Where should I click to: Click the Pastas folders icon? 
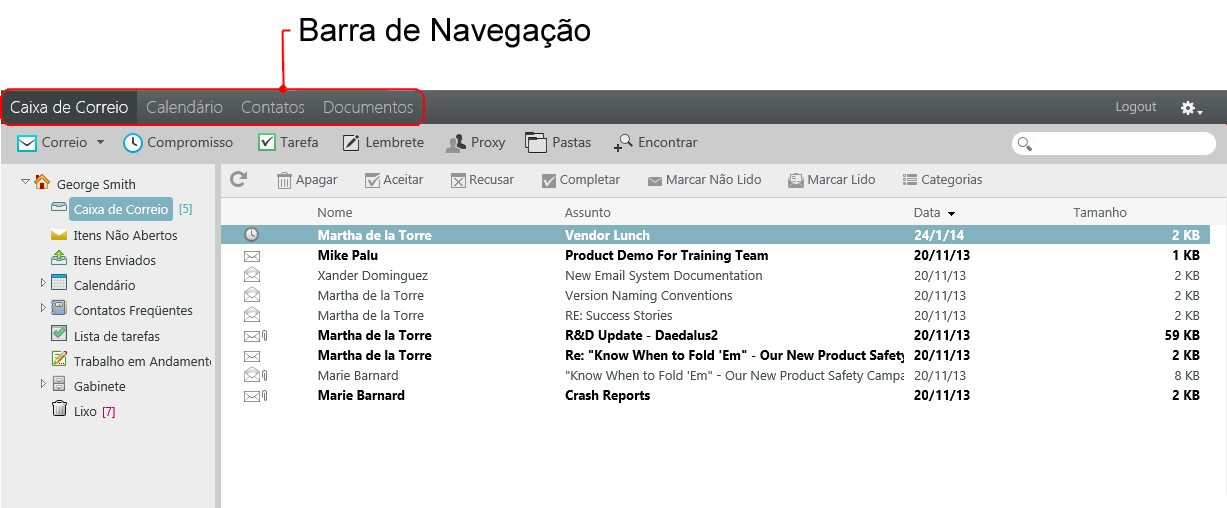(536, 143)
